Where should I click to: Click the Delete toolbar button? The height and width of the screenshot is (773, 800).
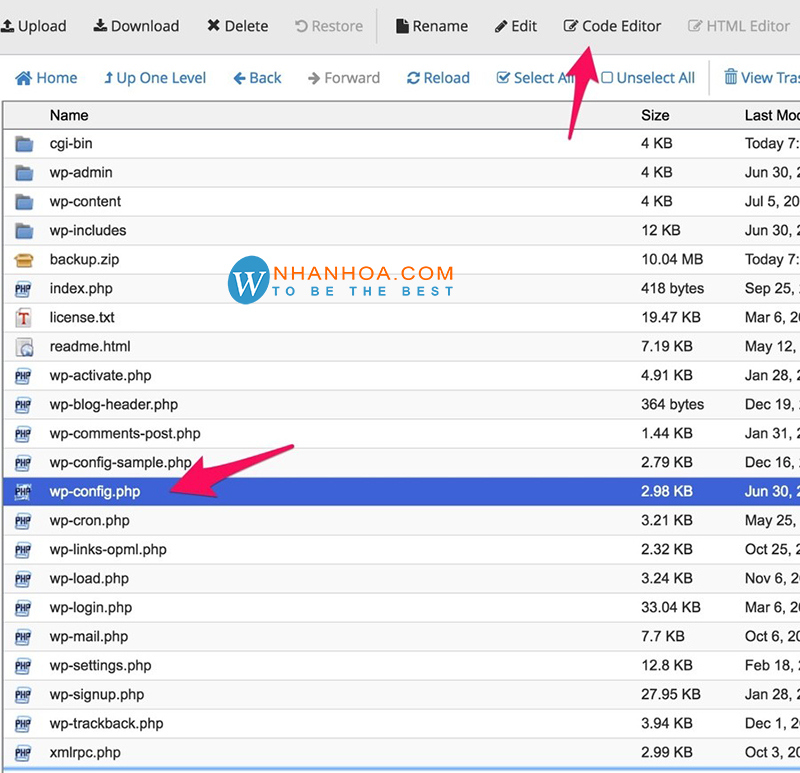coord(238,26)
